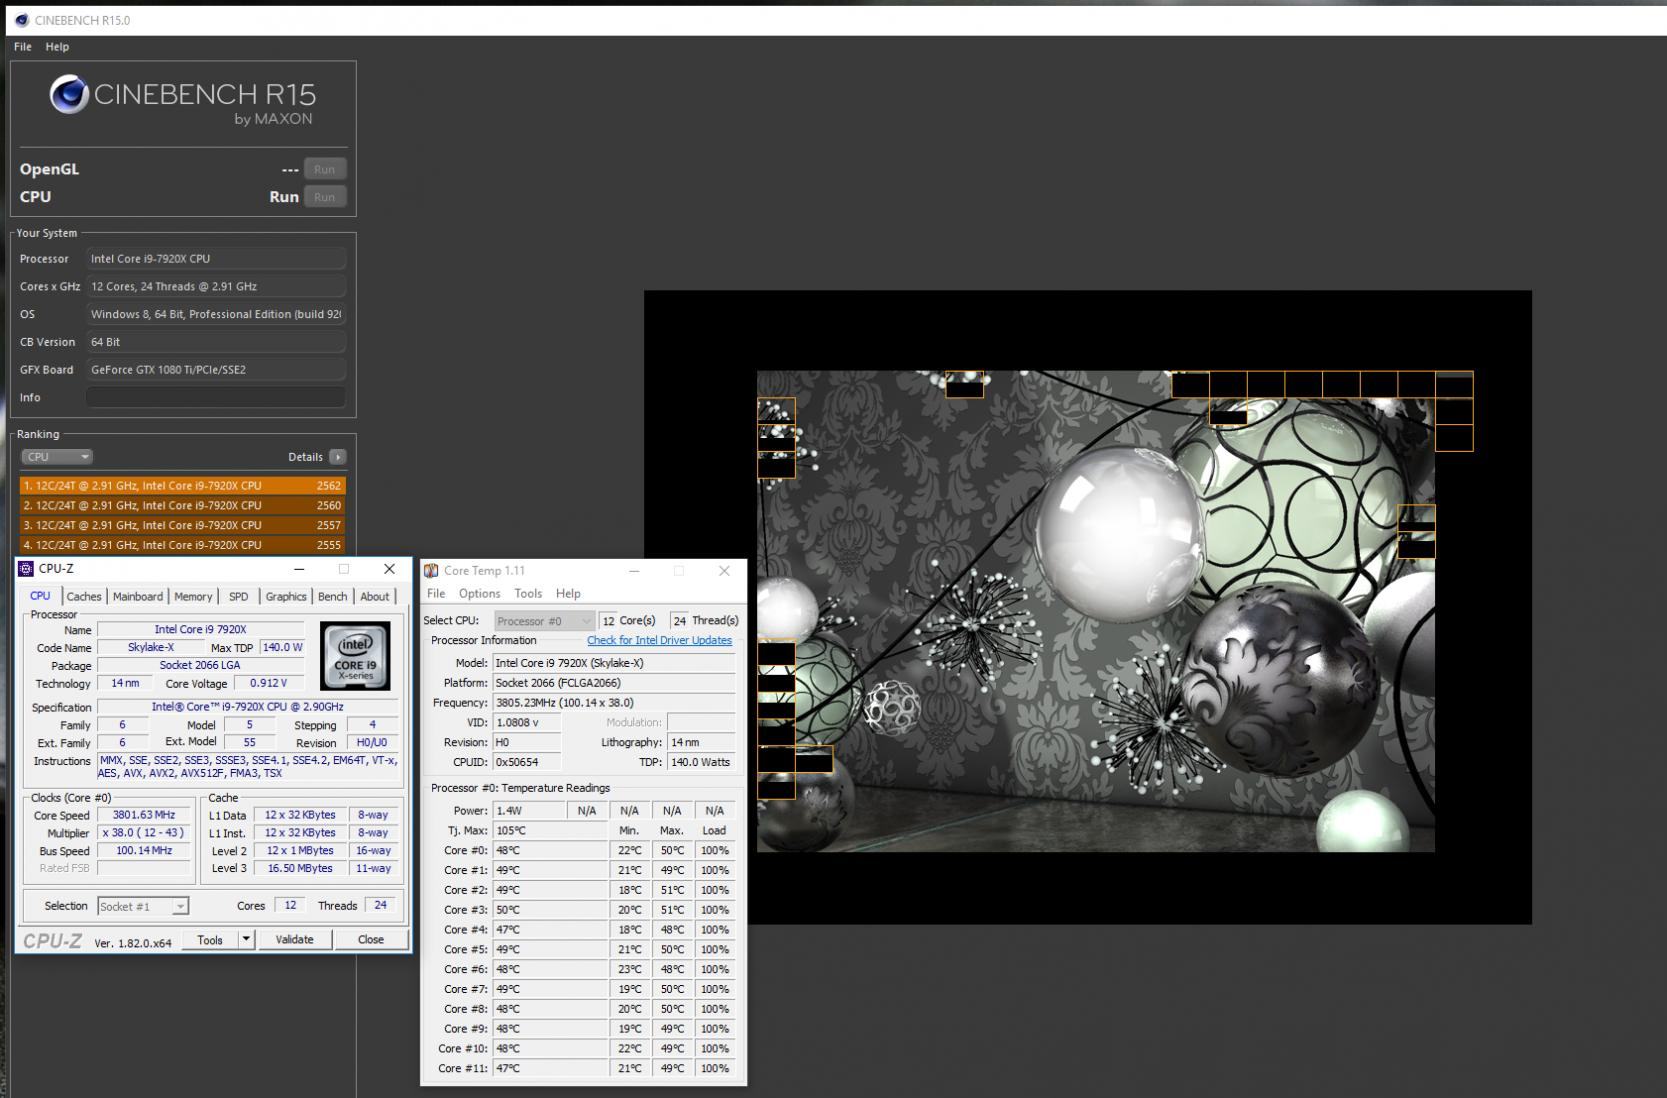Minimize the CPU-Z window

[298, 569]
